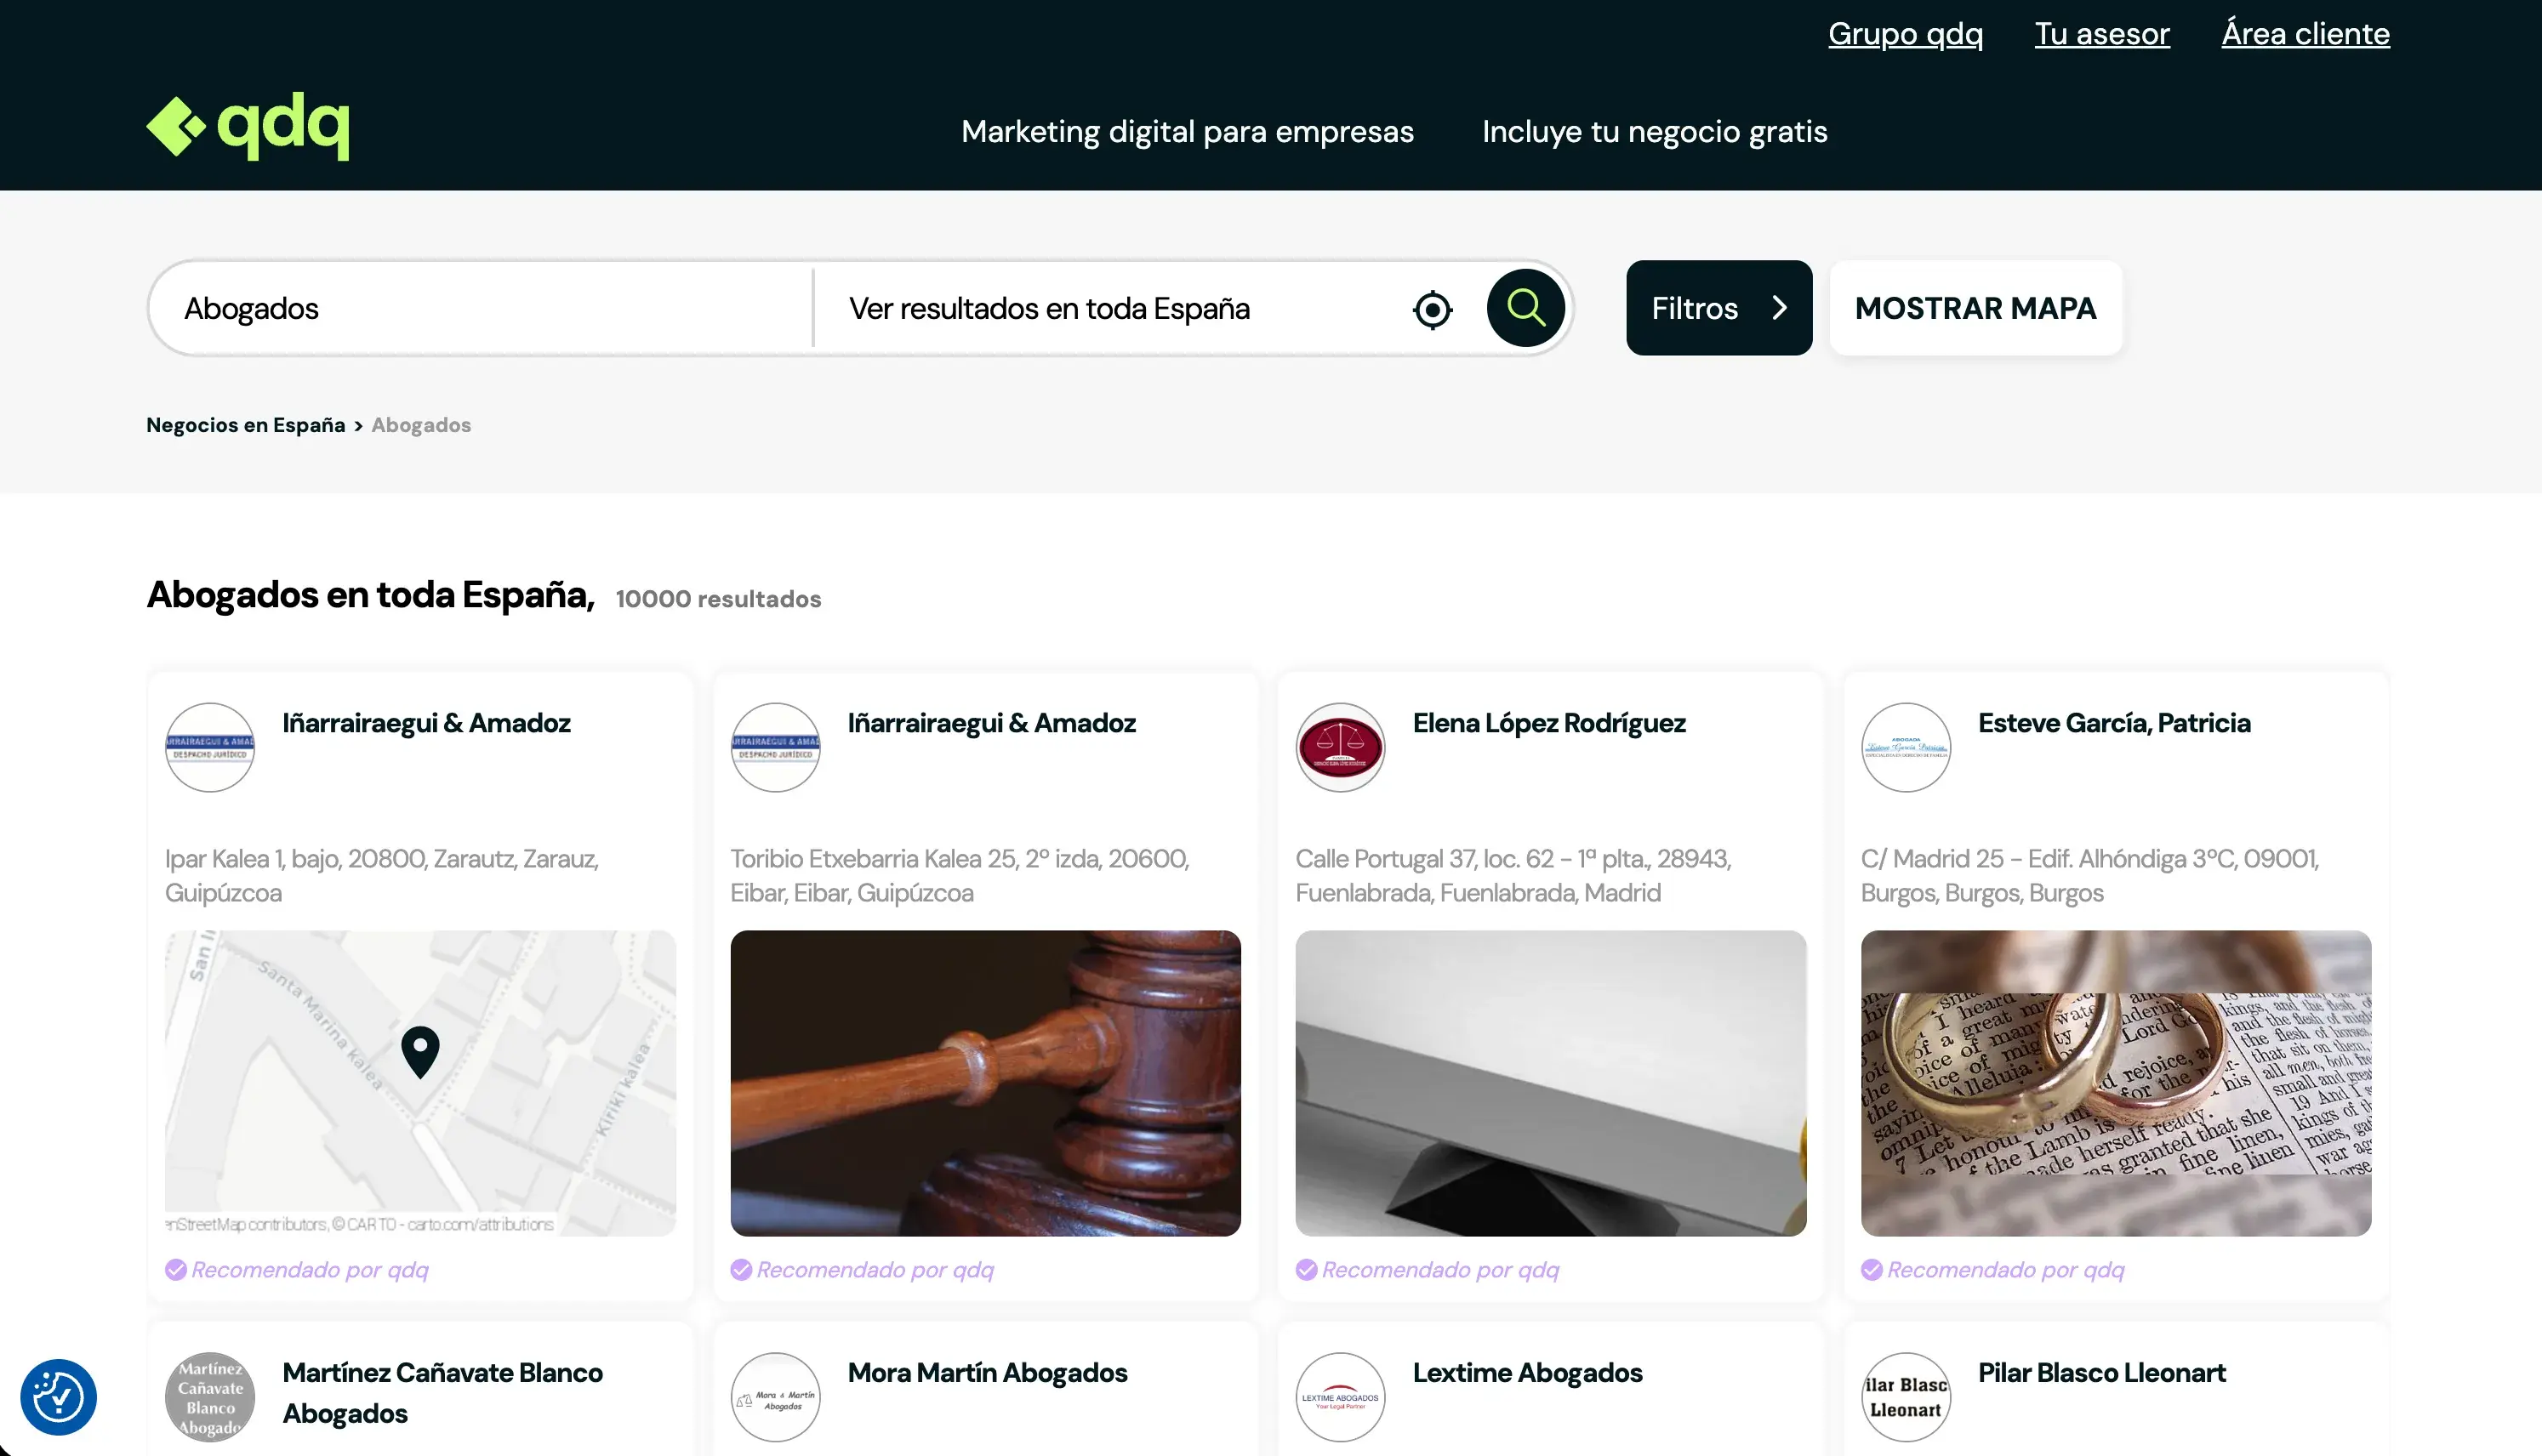Viewport: 2542px width, 1456px height.
Task: Open Incluye tu negocio gratis menu
Action: tap(1654, 131)
